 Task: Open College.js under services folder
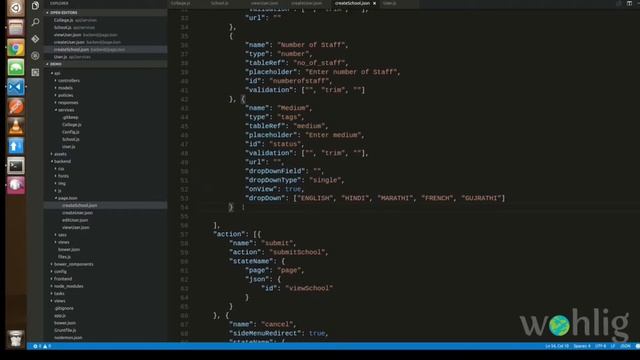coord(71,125)
